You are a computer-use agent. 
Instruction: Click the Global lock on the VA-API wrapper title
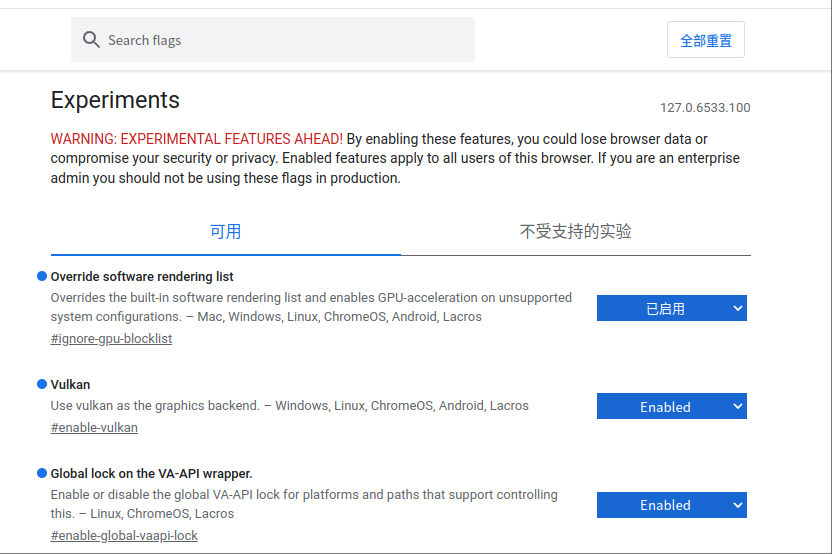pos(151,473)
